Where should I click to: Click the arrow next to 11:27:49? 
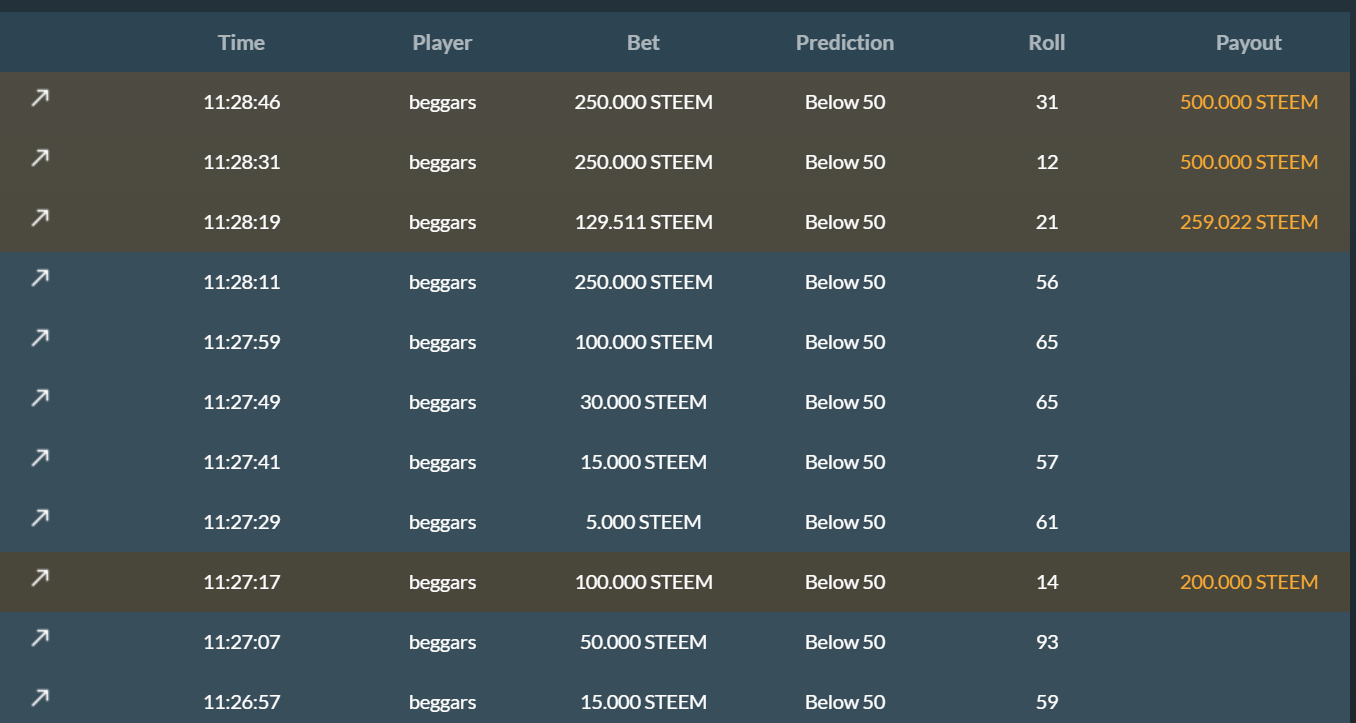(40, 398)
